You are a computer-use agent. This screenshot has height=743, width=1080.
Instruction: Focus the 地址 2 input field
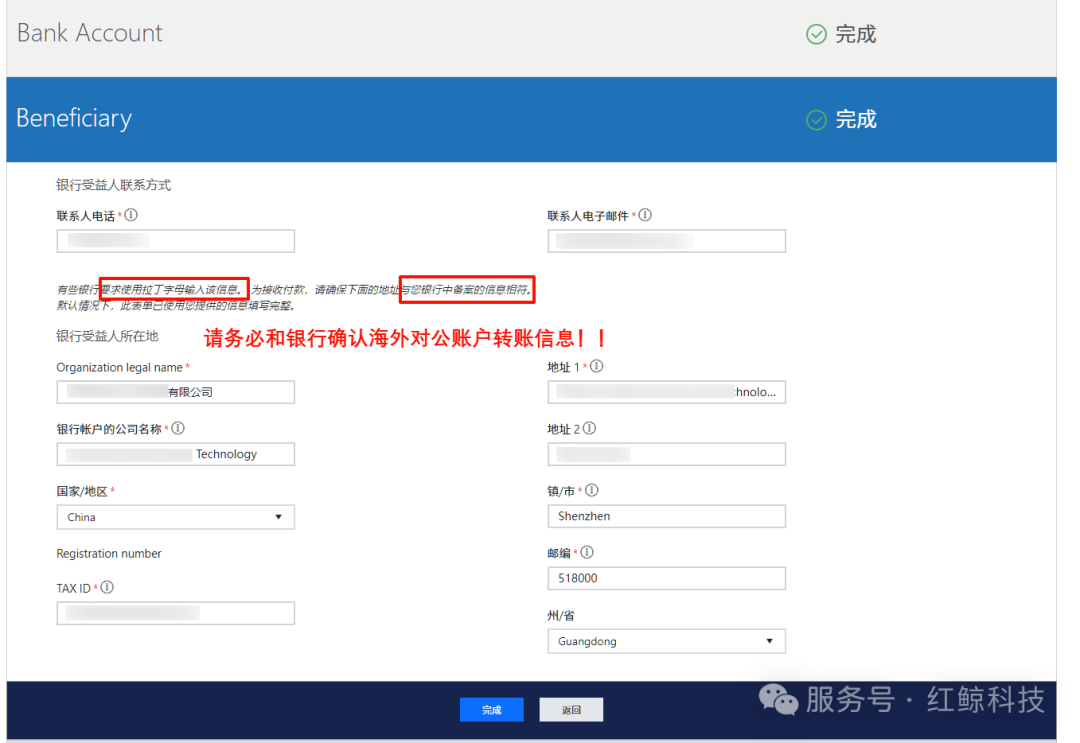tap(667, 454)
